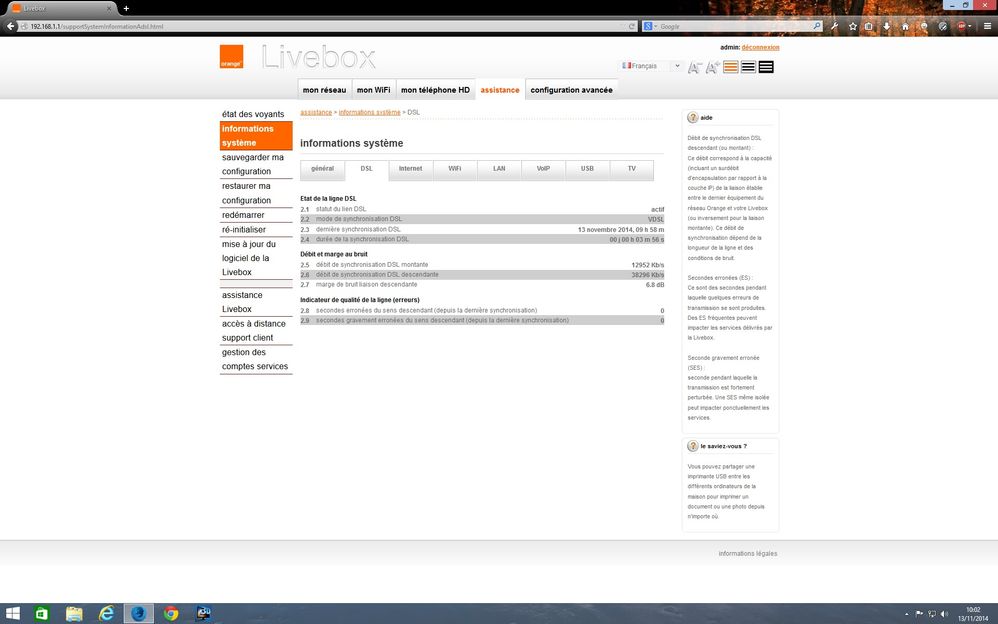Go to the browser home page icon
Image resolution: width=998 pixels, height=624 pixels.
click(905, 26)
